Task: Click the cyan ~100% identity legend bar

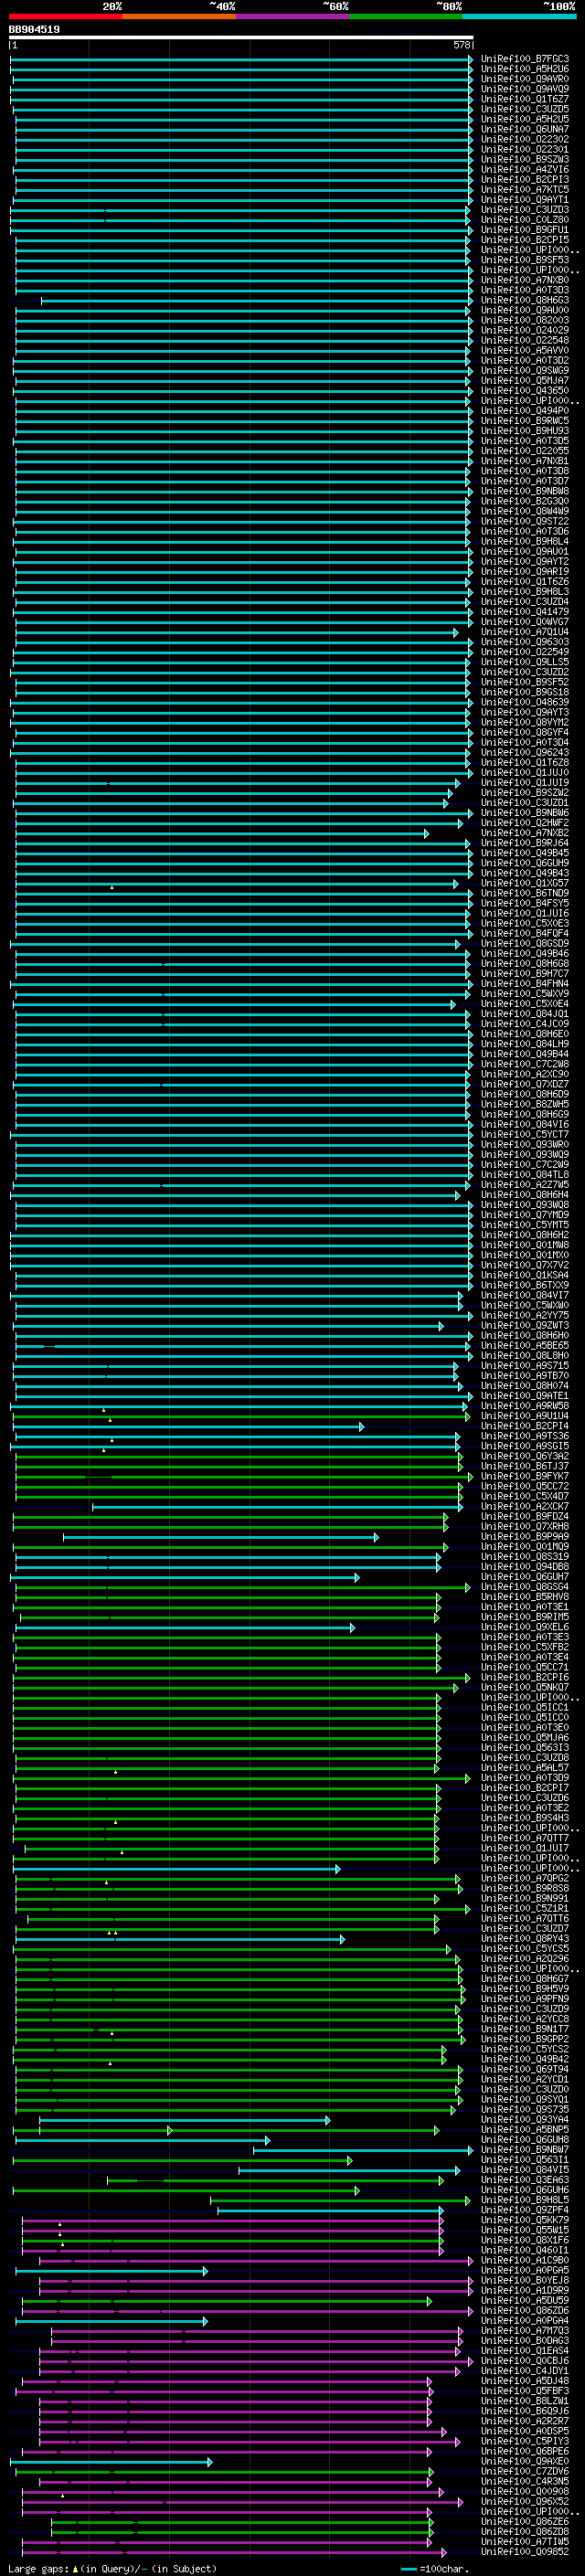Action: pos(518,16)
